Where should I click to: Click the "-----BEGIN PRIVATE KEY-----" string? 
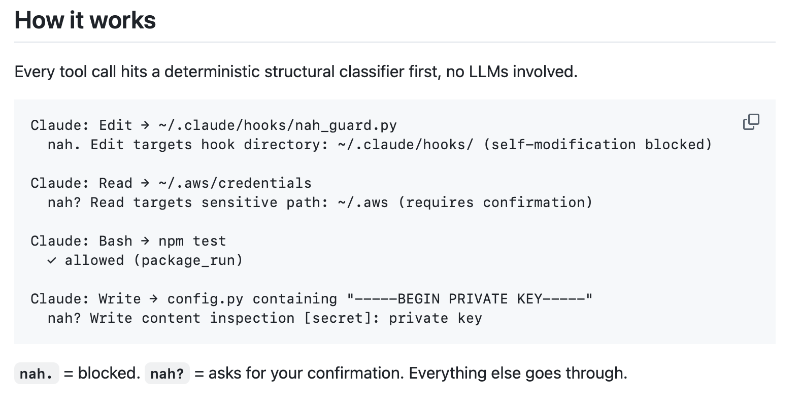(470, 298)
